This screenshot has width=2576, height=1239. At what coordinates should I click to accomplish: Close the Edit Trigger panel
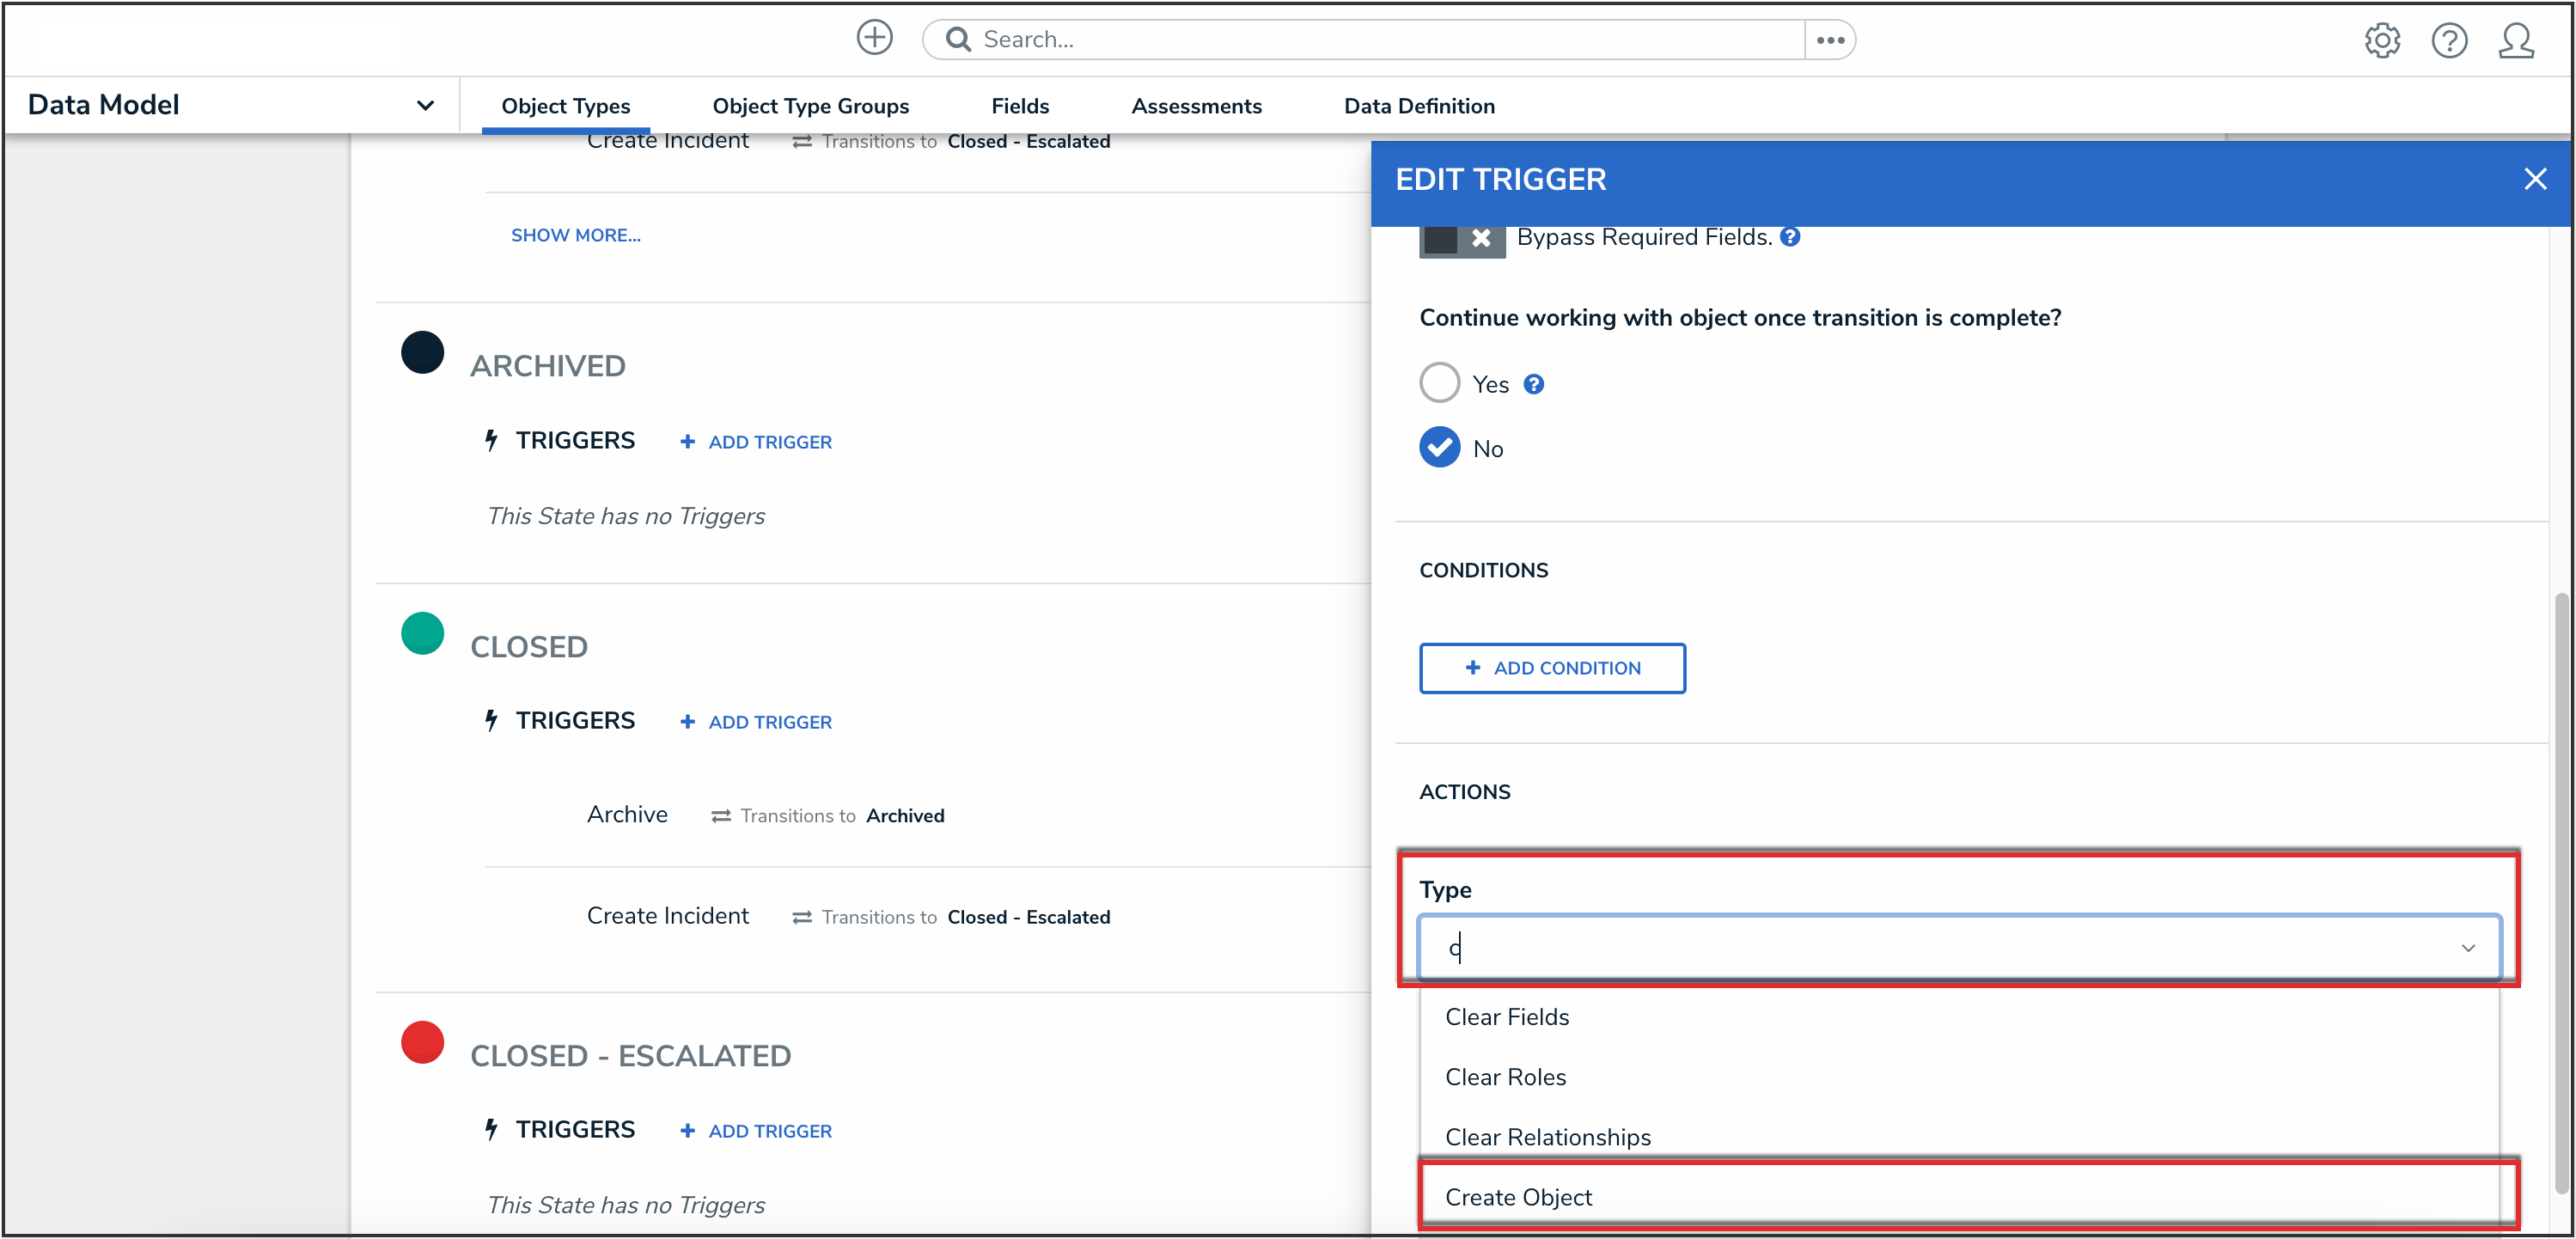pos(2534,179)
